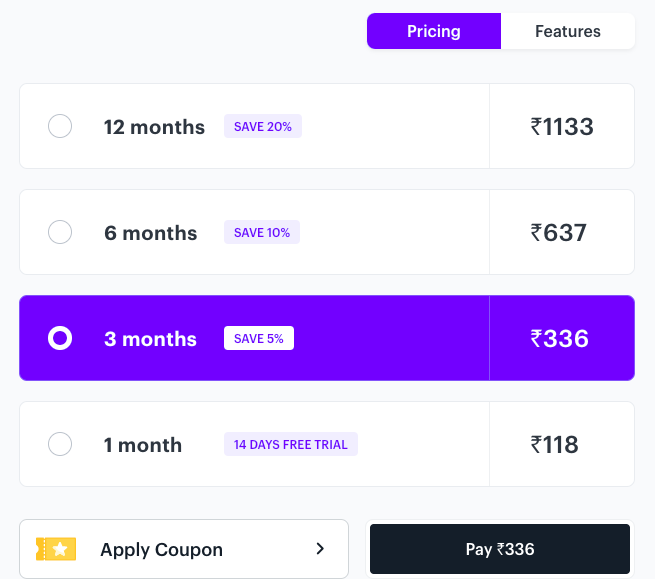Click the yellow coupon ticket icon
Screen dimensions: 655x579
56,549
